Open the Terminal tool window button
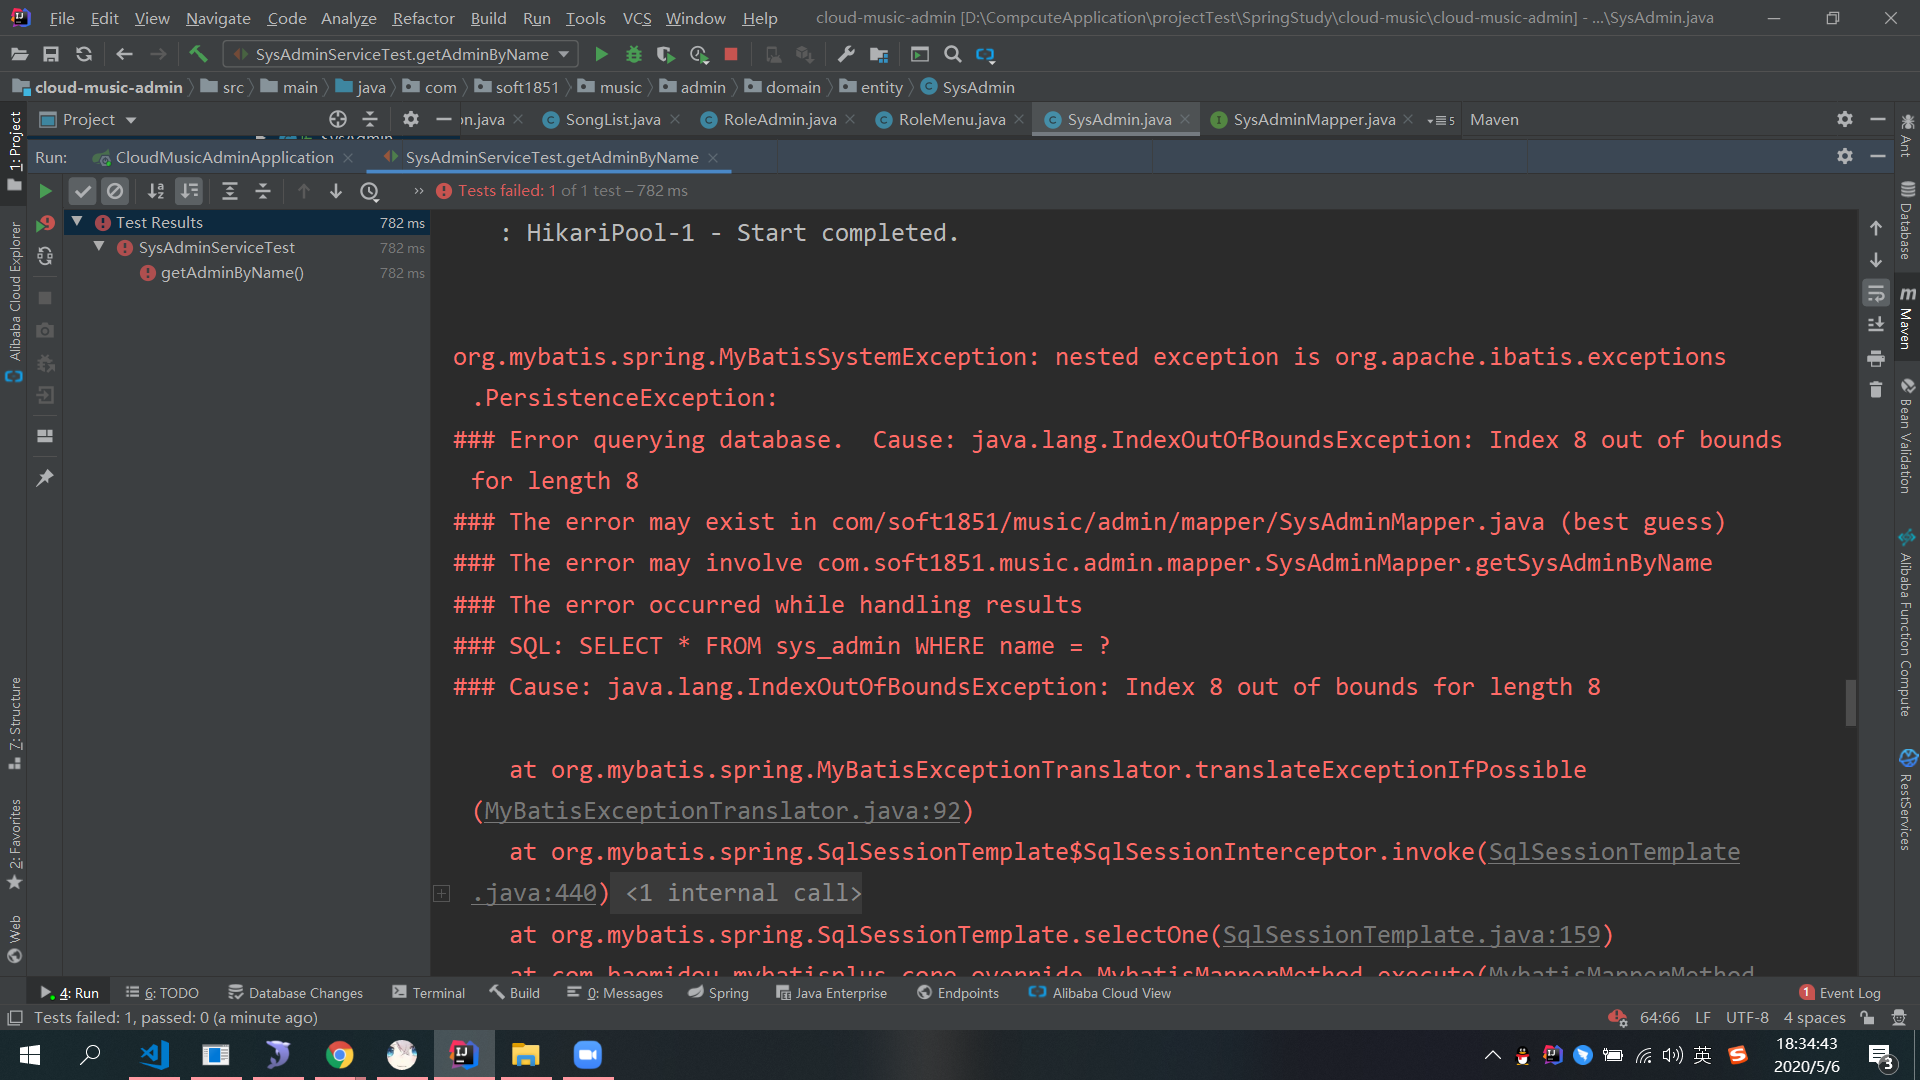Image resolution: width=1920 pixels, height=1080 pixels. (x=429, y=993)
